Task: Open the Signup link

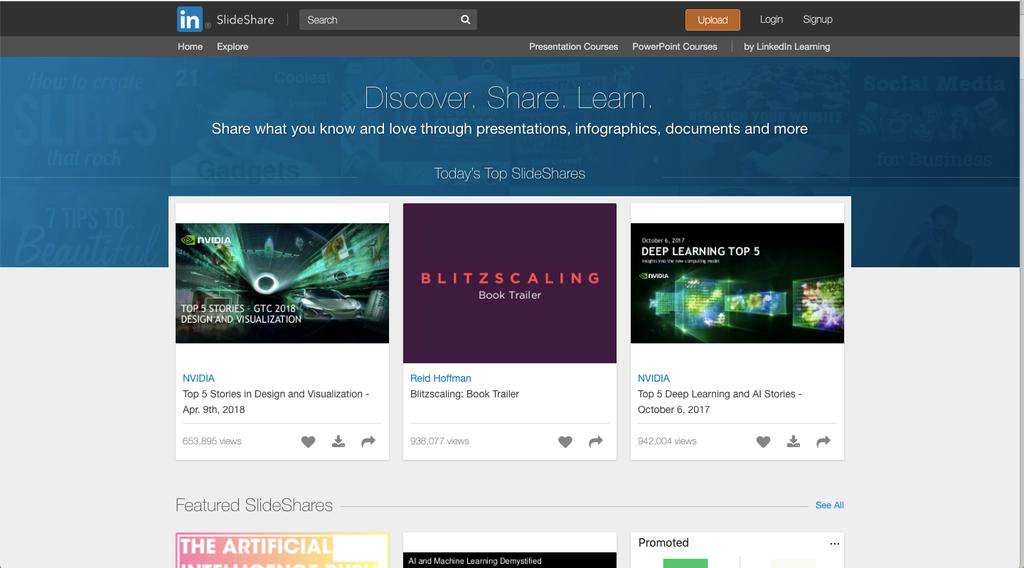Action: (x=818, y=20)
